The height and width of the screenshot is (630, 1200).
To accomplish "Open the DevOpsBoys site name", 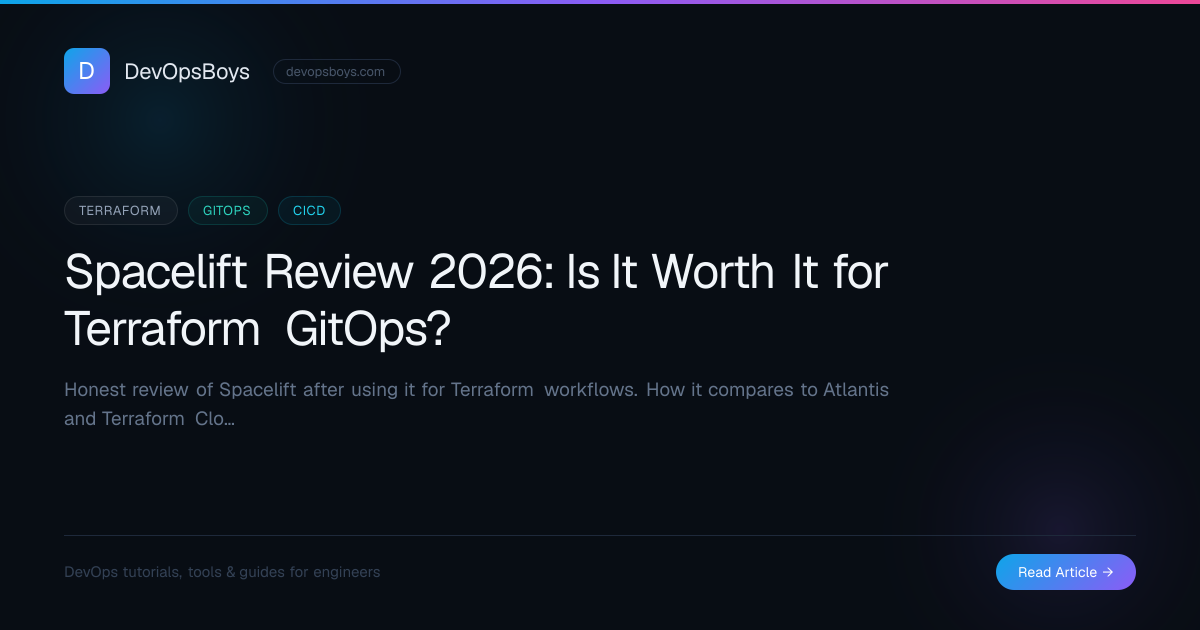I will tap(187, 72).
